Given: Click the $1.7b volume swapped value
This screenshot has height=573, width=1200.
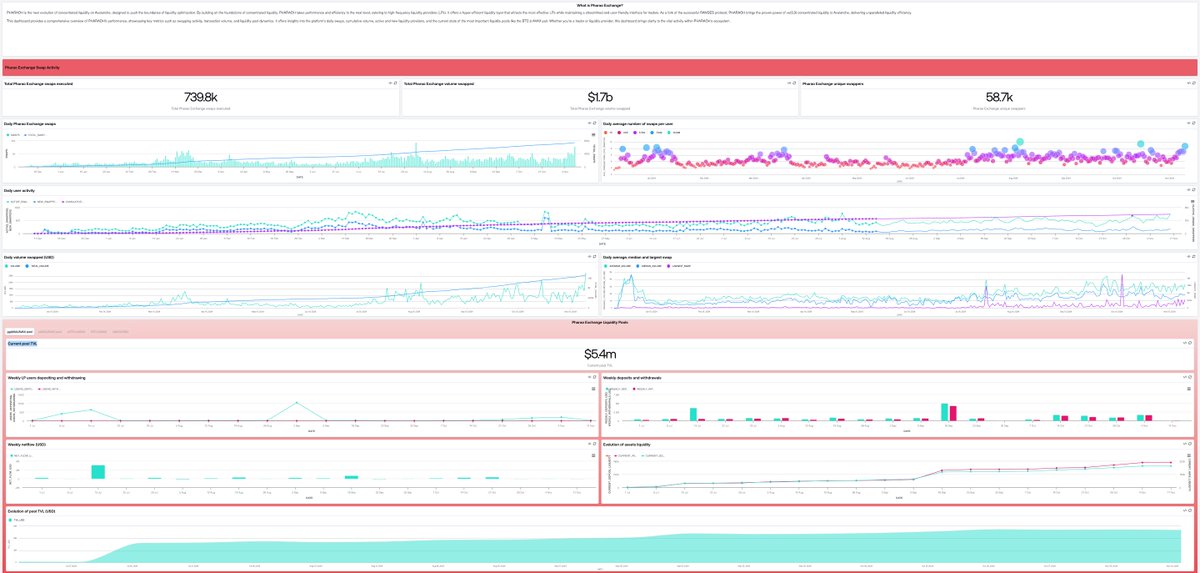Looking at the screenshot, I should click(600, 96).
